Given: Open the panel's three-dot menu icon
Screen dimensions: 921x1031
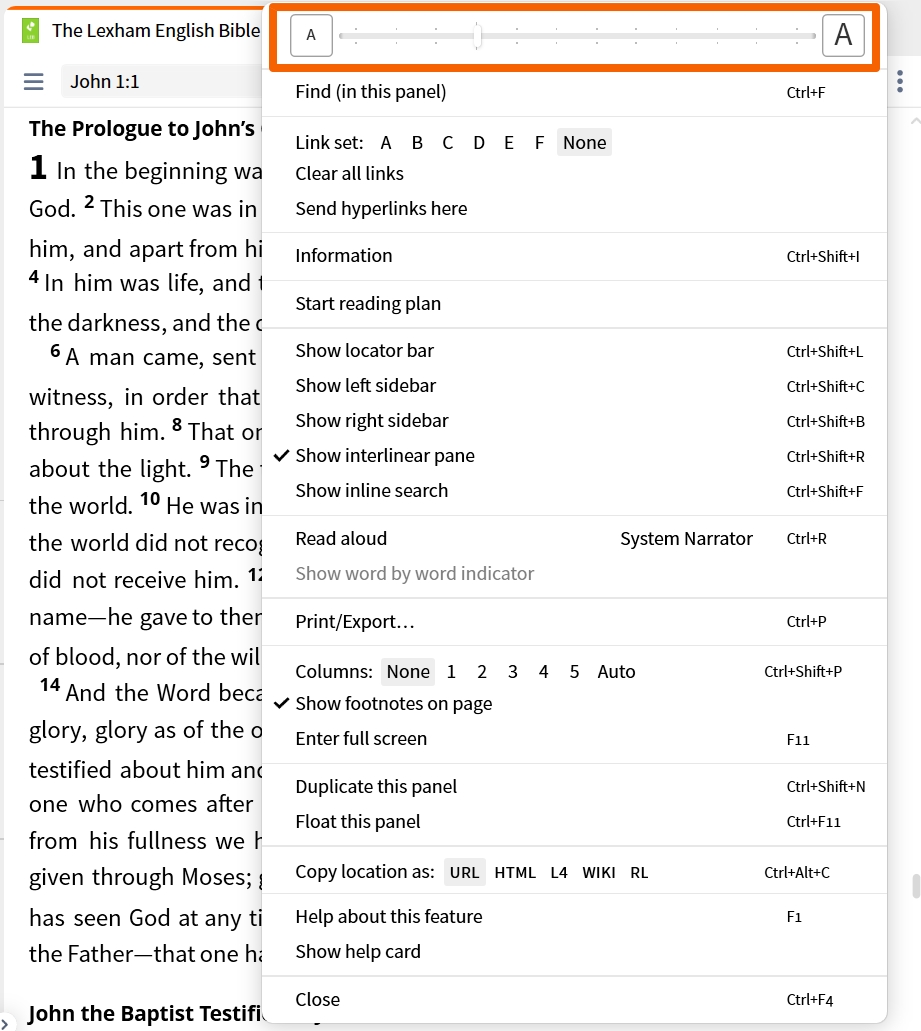Looking at the screenshot, I should (900, 82).
